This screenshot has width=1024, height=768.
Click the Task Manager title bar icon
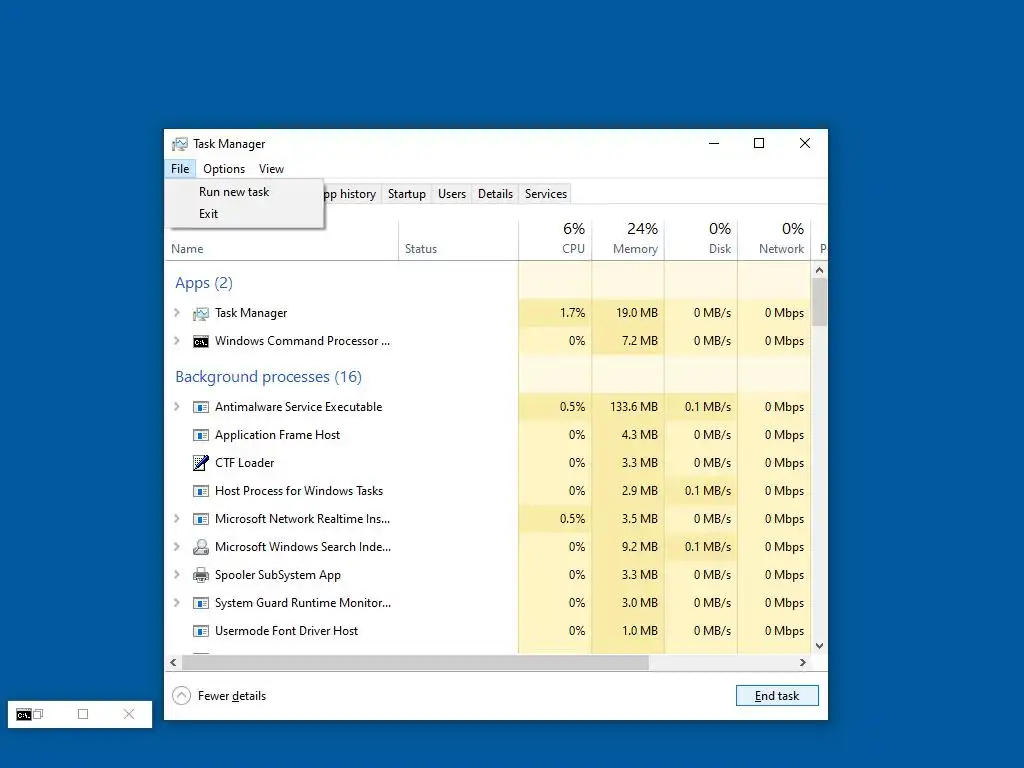[180, 144]
